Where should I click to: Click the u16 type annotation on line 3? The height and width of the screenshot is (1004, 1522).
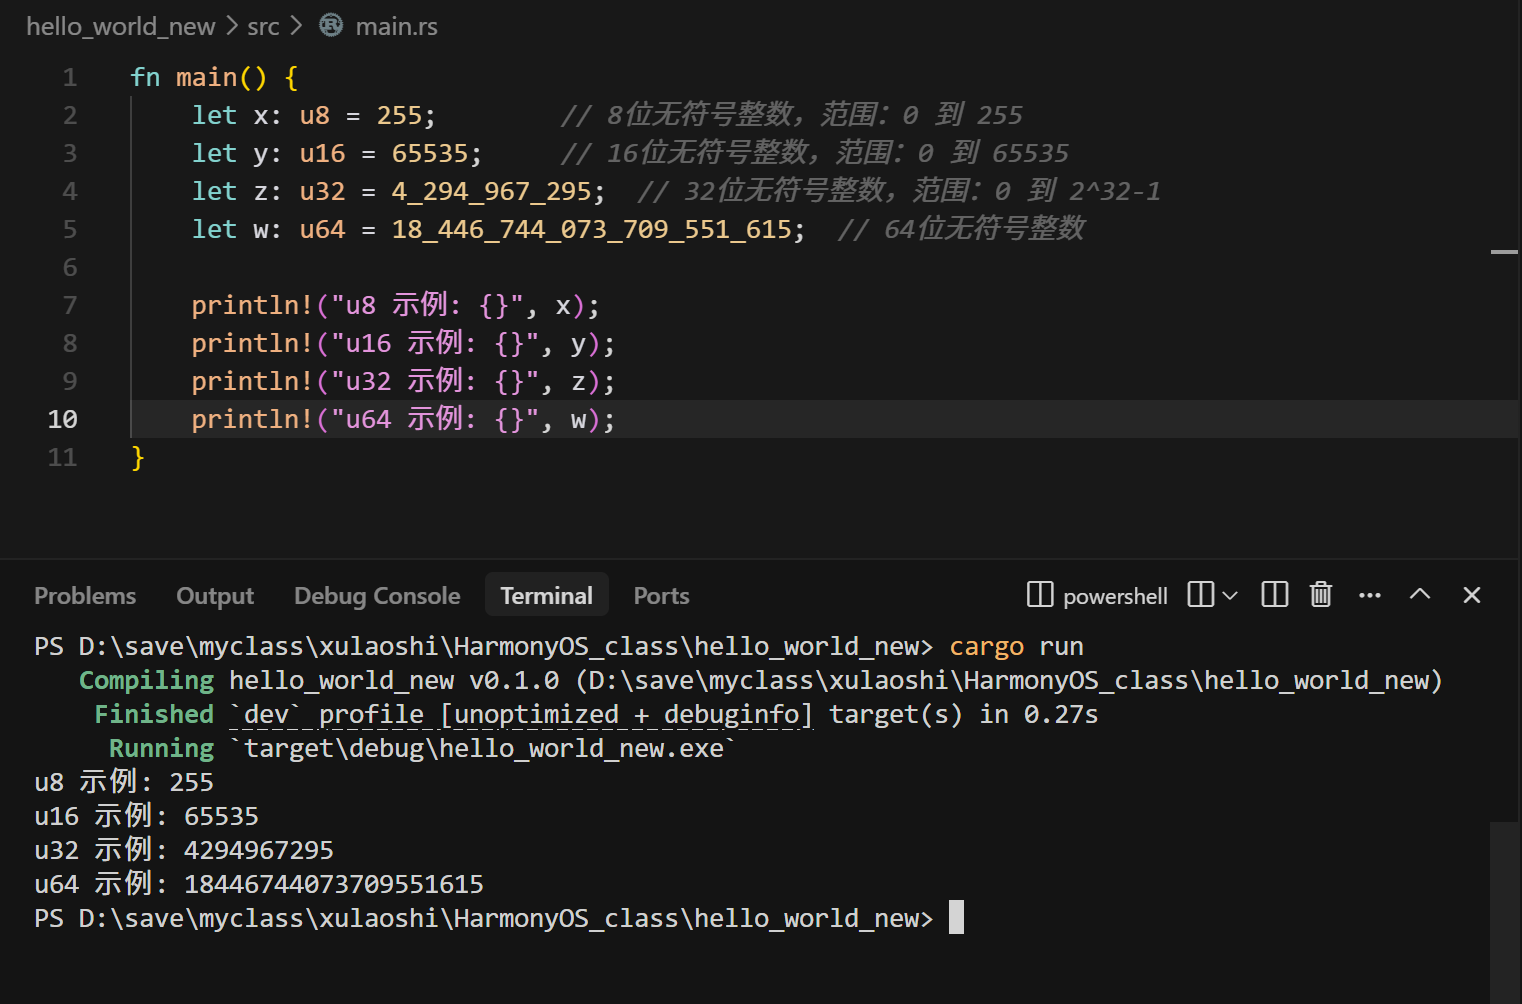[322, 153]
